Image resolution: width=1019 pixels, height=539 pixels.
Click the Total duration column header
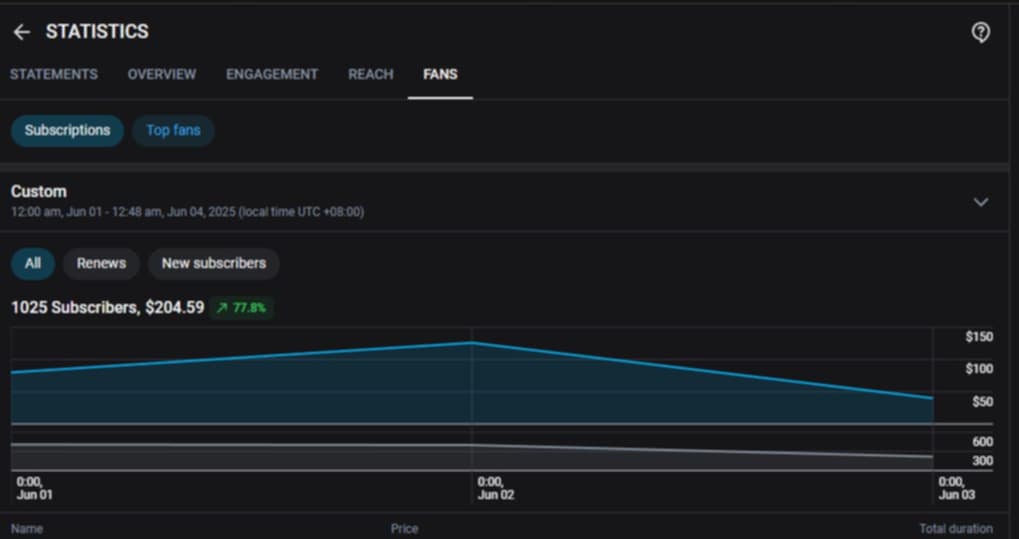(x=955, y=528)
